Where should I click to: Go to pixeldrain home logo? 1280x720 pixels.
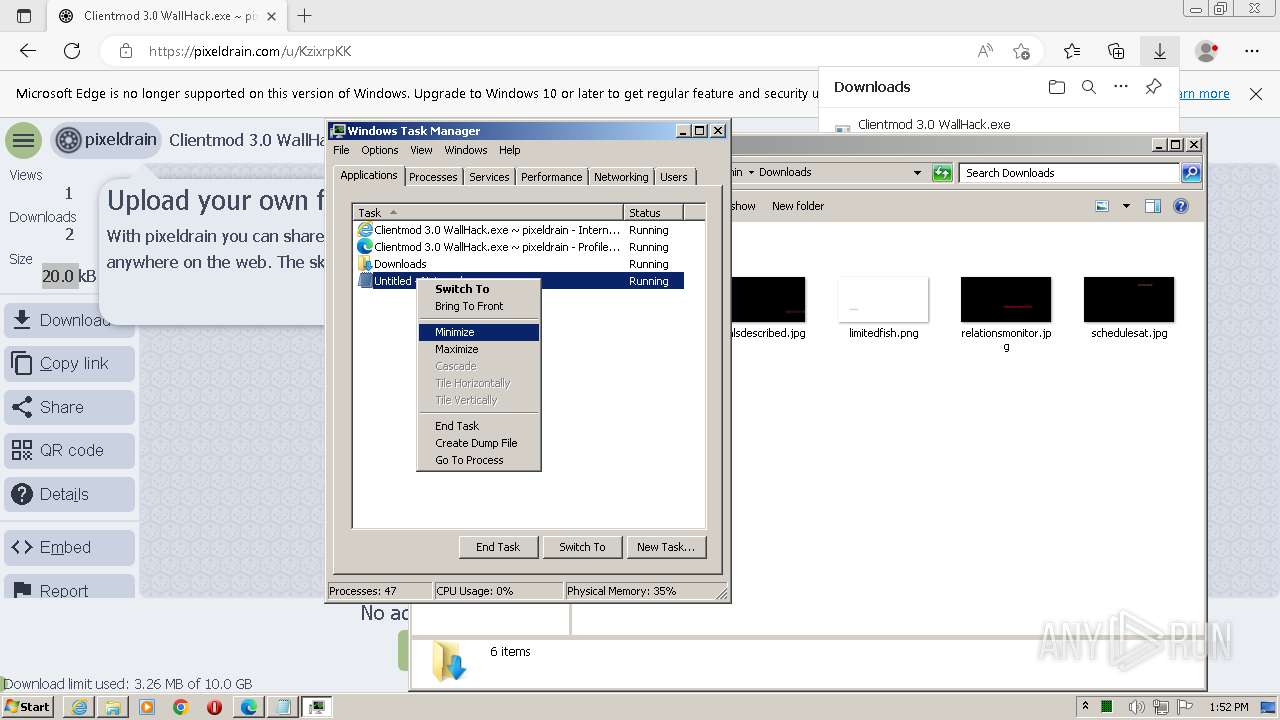pos(107,140)
